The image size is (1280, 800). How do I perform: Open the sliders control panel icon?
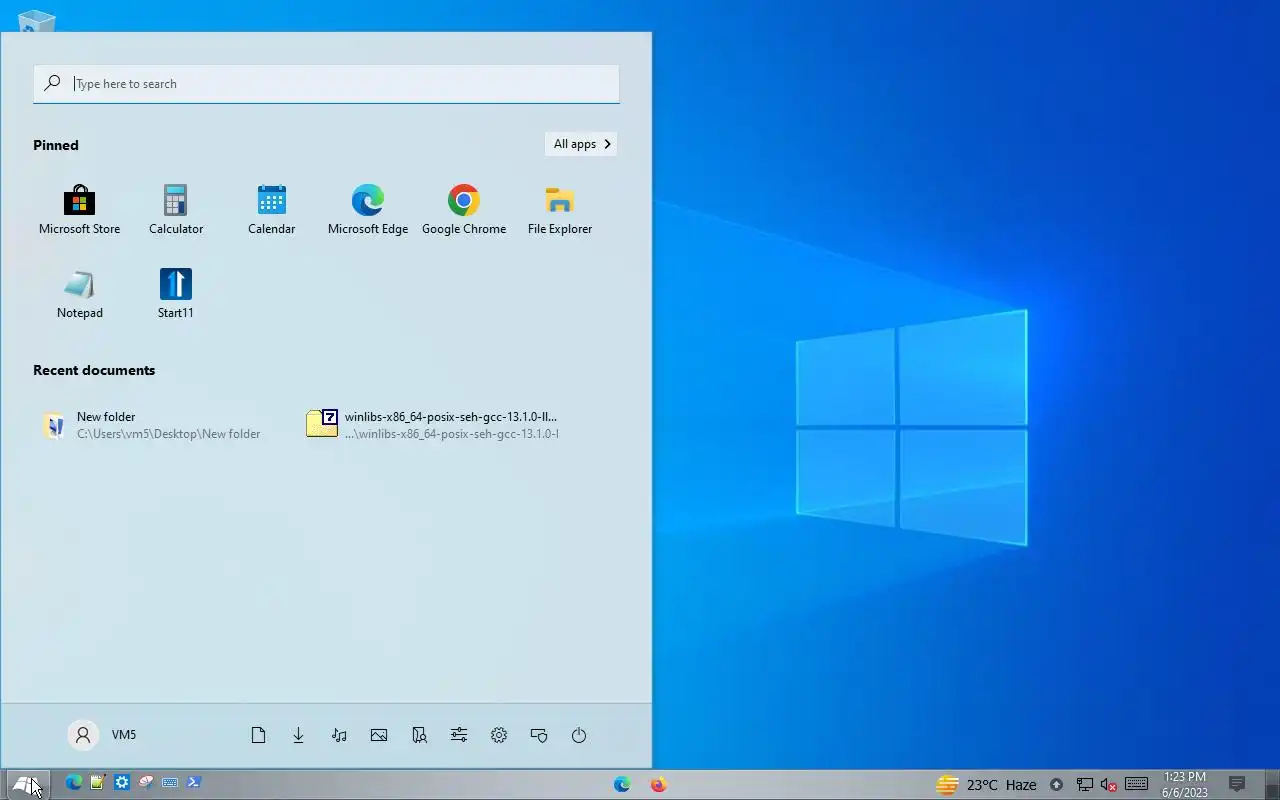point(459,735)
